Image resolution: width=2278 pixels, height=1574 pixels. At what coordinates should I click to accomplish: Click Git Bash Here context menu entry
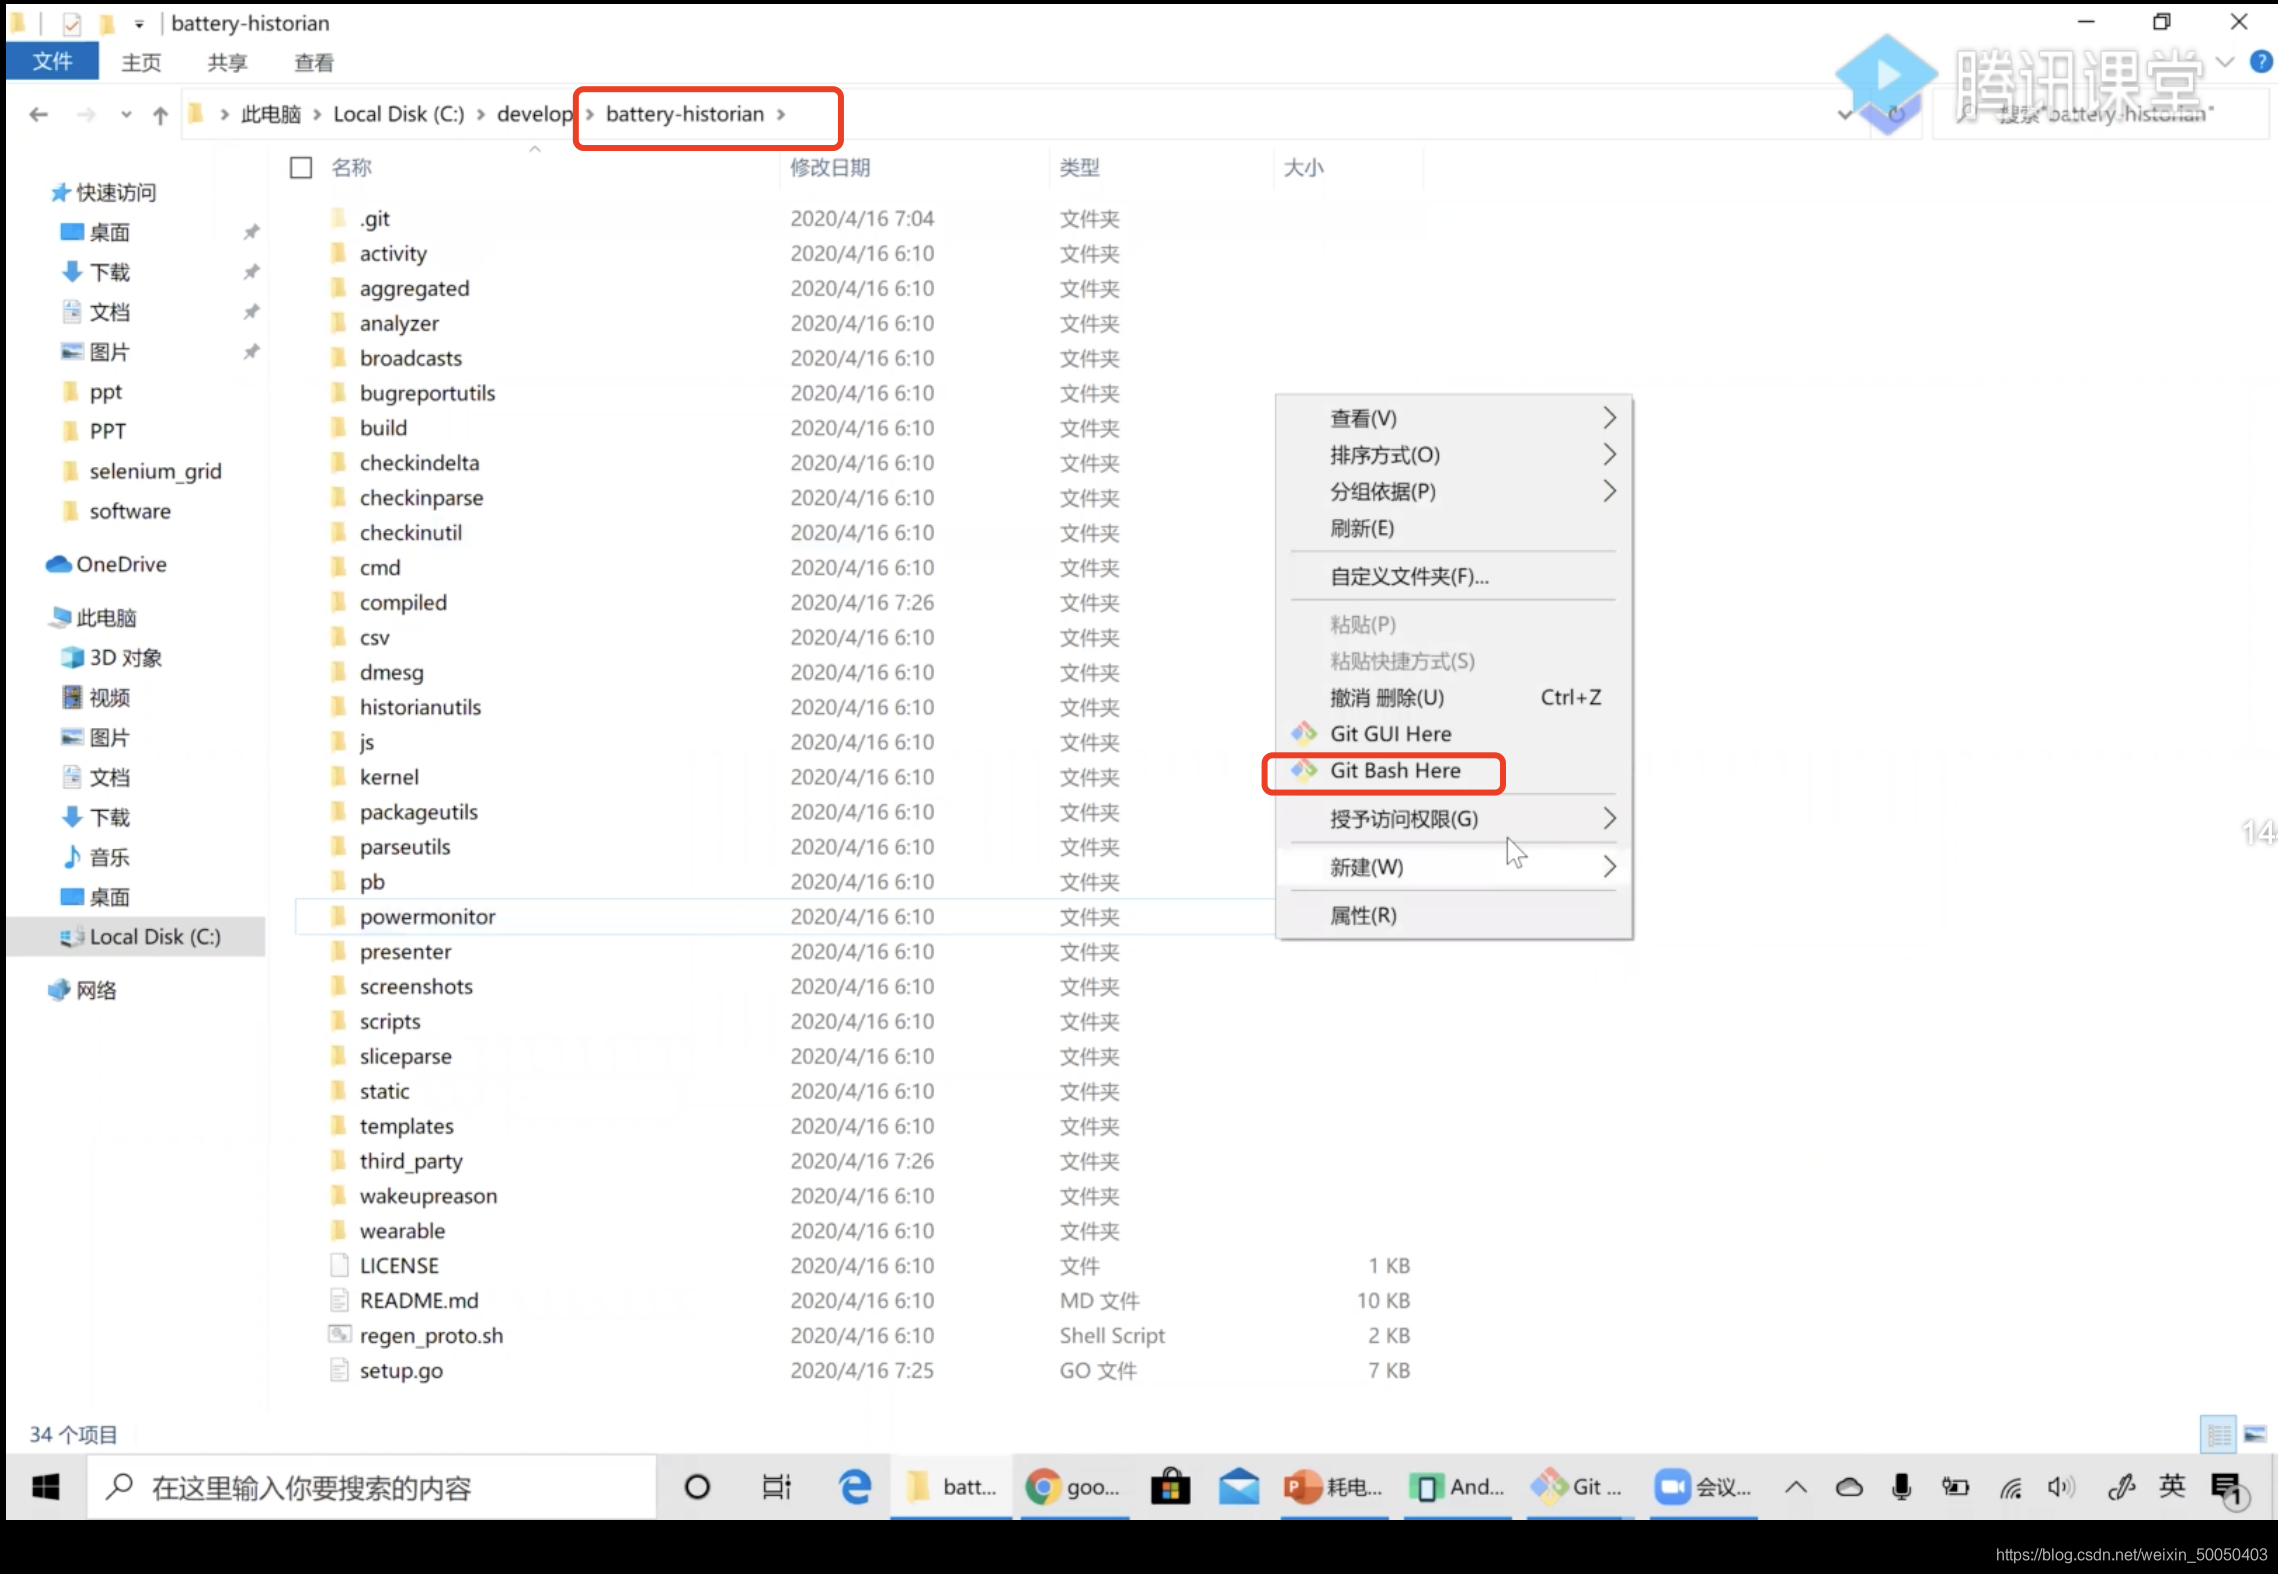1394,771
